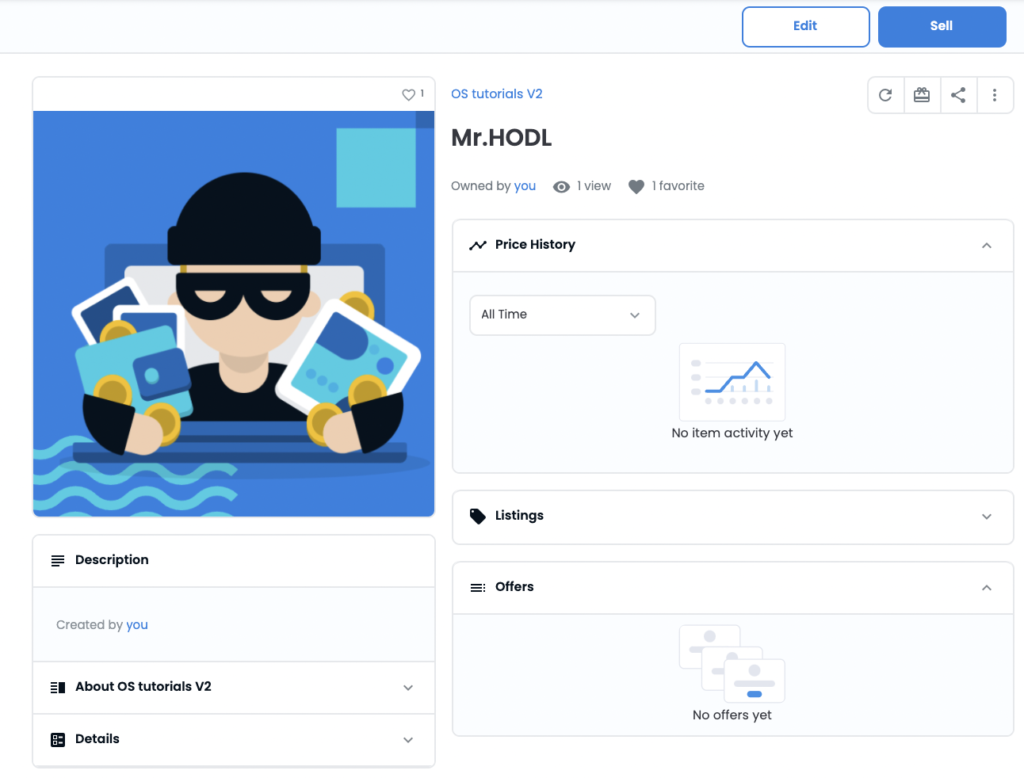Toggle the heart favorite above the image

[408, 94]
